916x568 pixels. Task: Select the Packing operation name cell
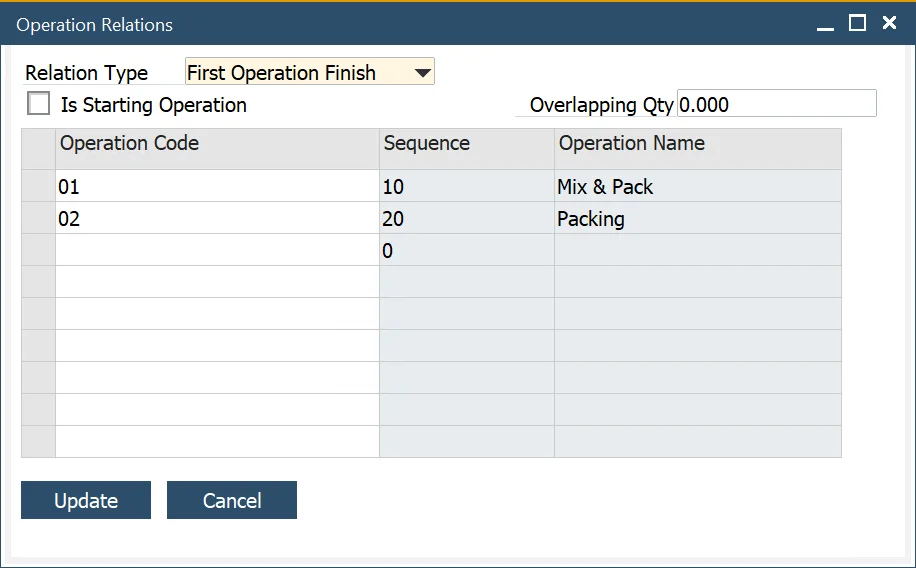pos(697,219)
